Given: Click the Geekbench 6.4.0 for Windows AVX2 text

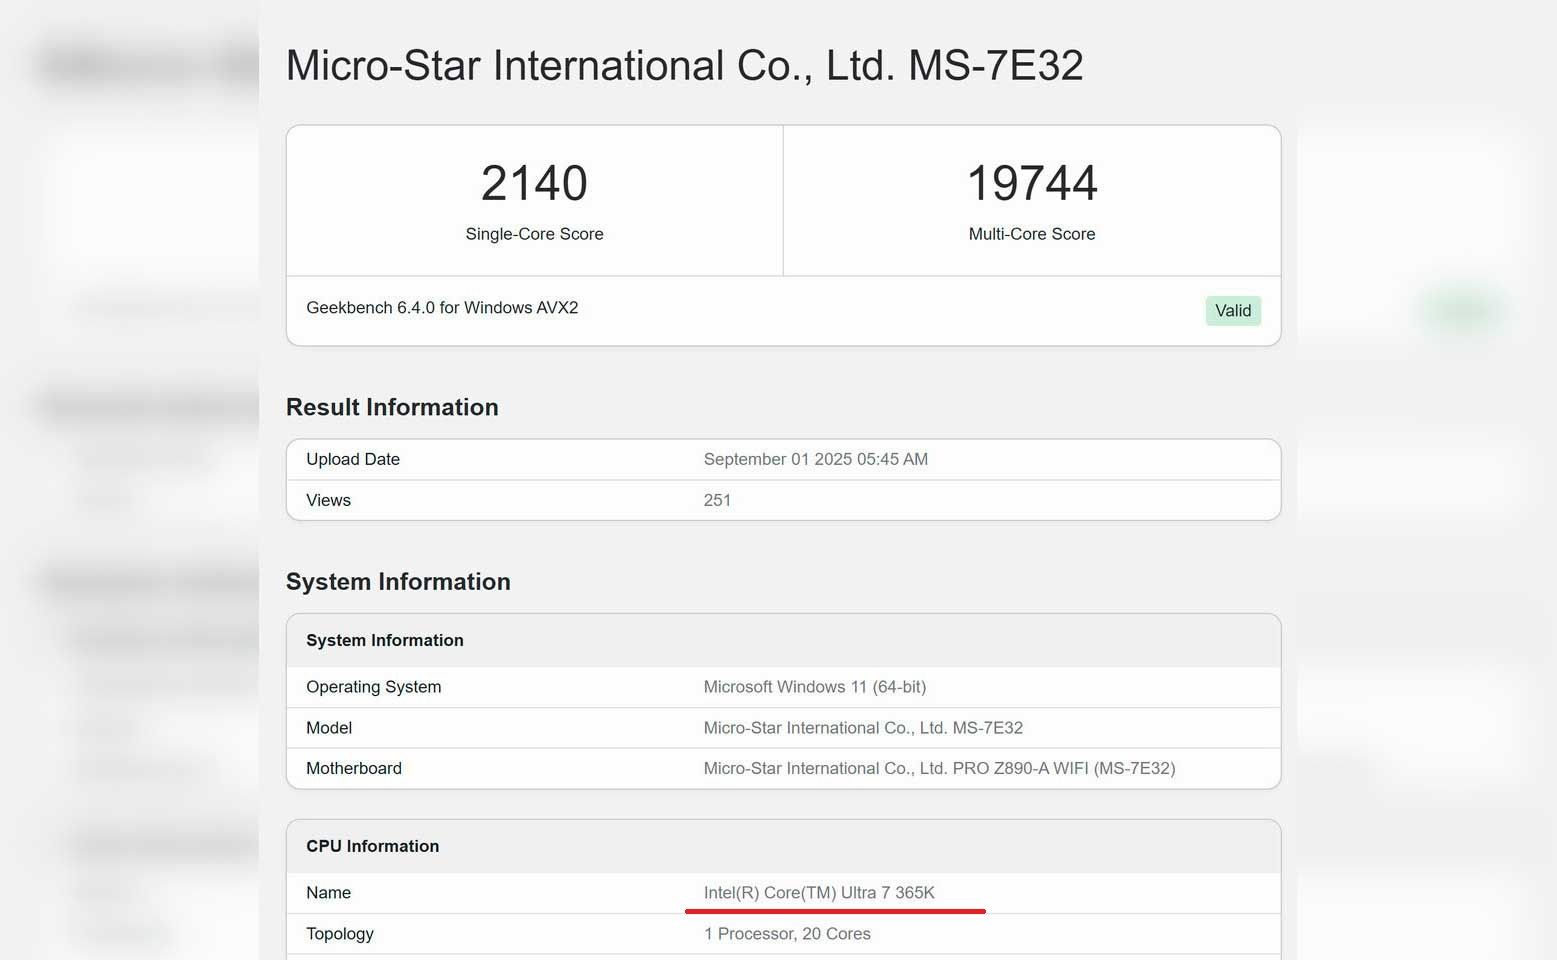Looking at the screenshot, I should coord(442,308).
